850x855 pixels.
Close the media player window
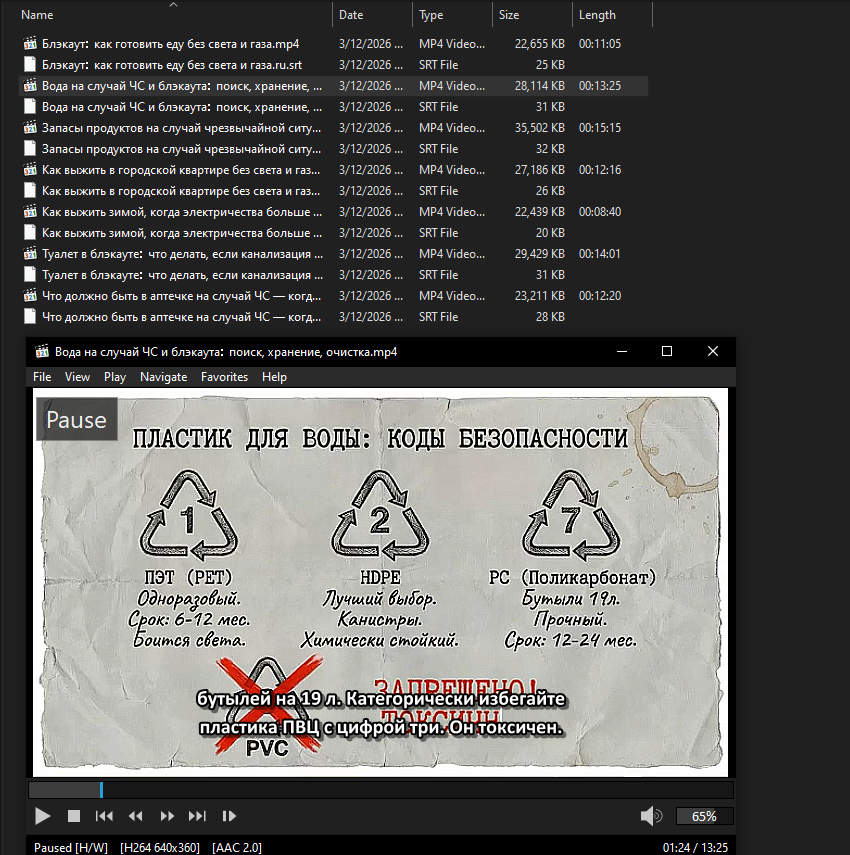pyautogui.click(x=713, y=351)
